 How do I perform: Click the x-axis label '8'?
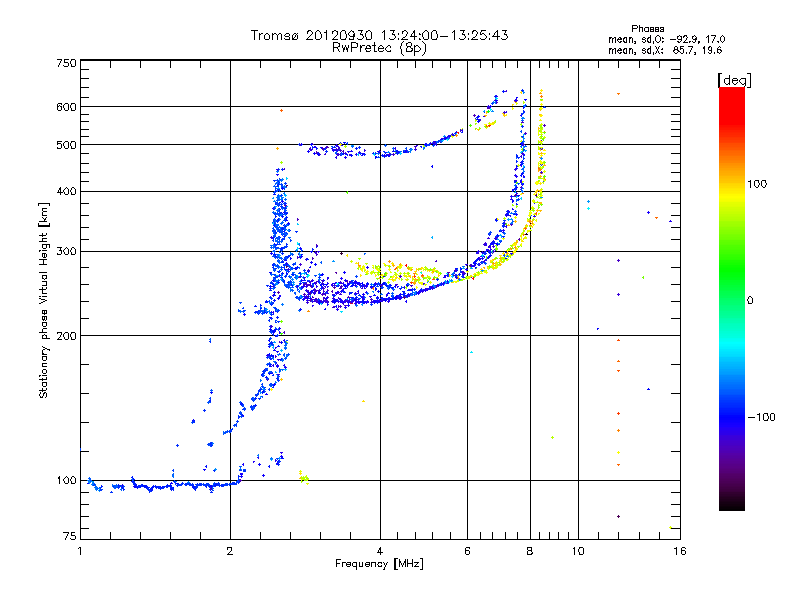tap(530, 551)
